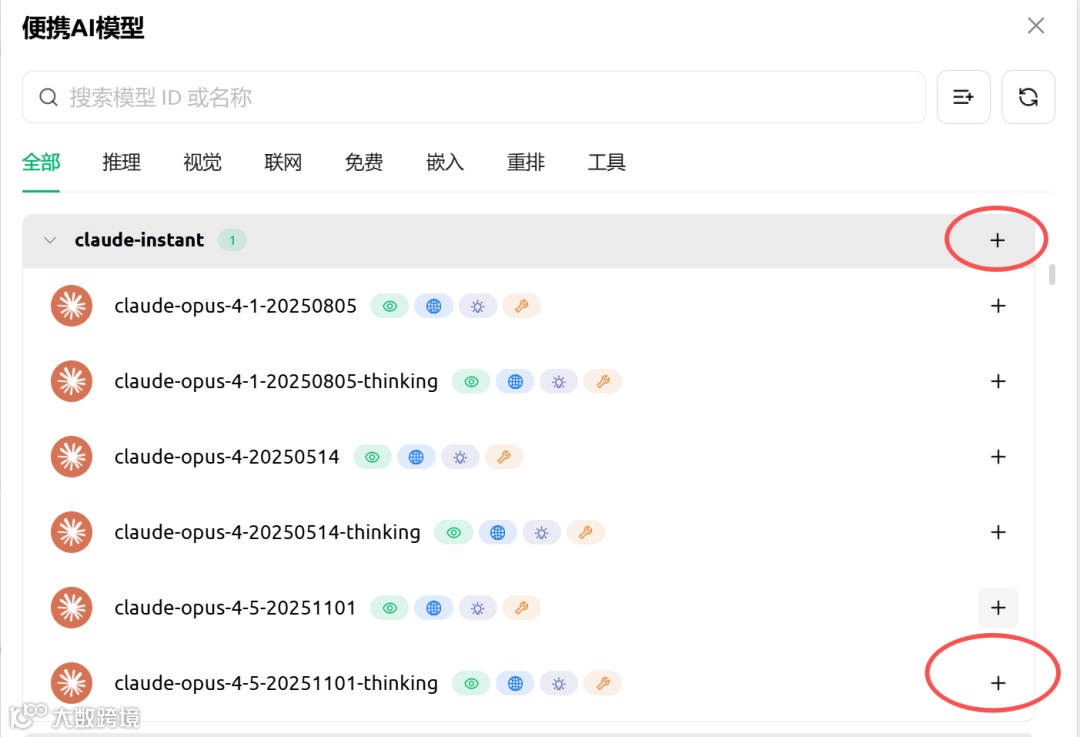
Task: Click the search magnifier icon
Action: [x=48, y=97]
